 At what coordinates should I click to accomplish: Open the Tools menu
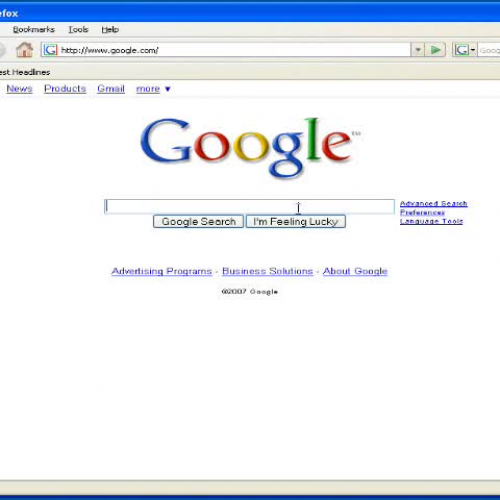click(78, 30)
